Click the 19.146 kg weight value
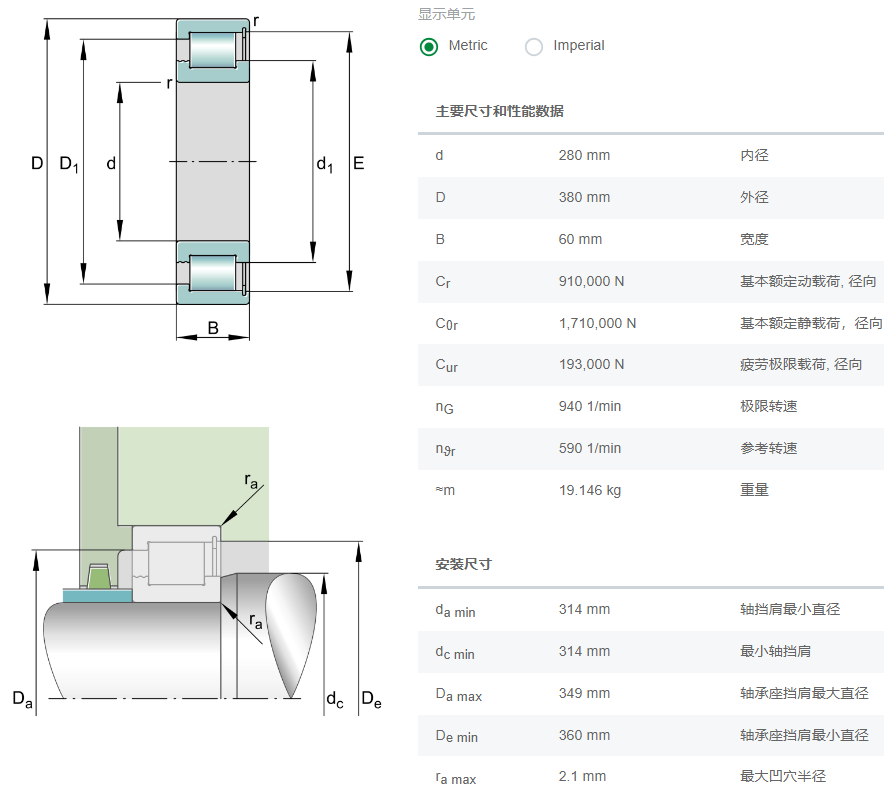884x794 pixels. (x=590, y=490)
